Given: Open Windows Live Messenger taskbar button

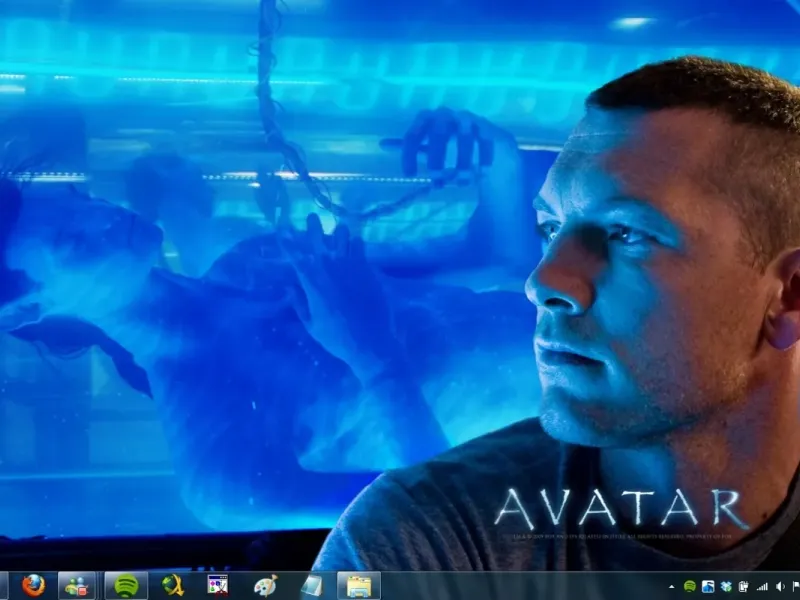Looking at the screenshot, I should click(x=77, y=586).
